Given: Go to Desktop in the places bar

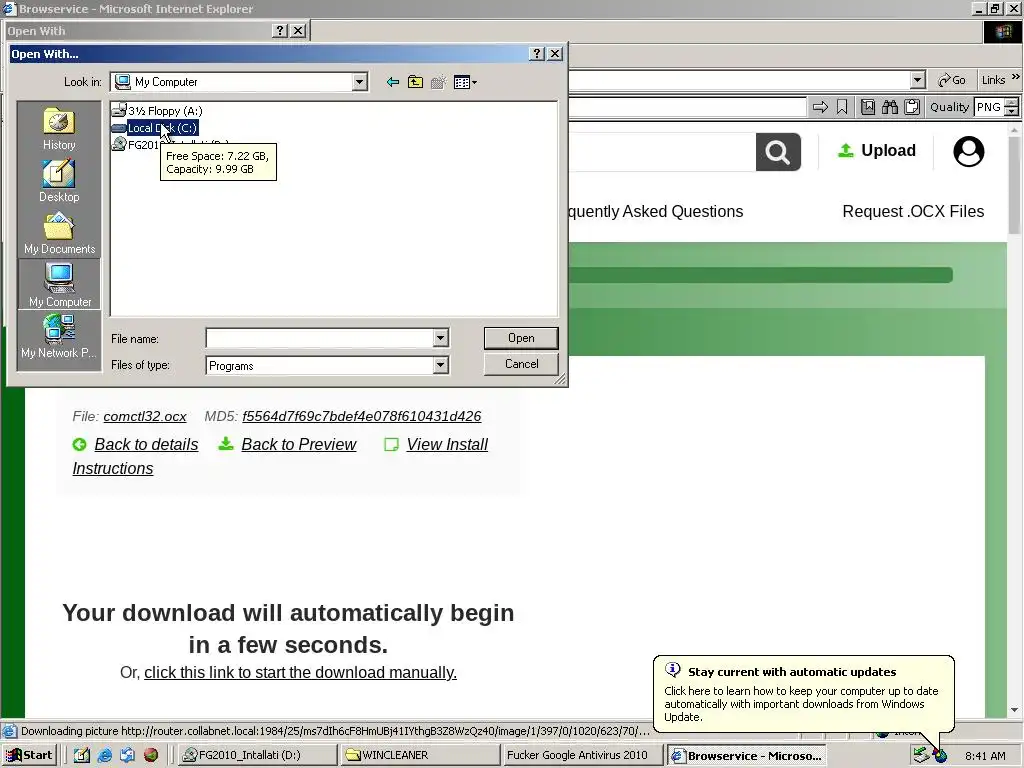Looking at the screenshot, I should click(59, 181).
